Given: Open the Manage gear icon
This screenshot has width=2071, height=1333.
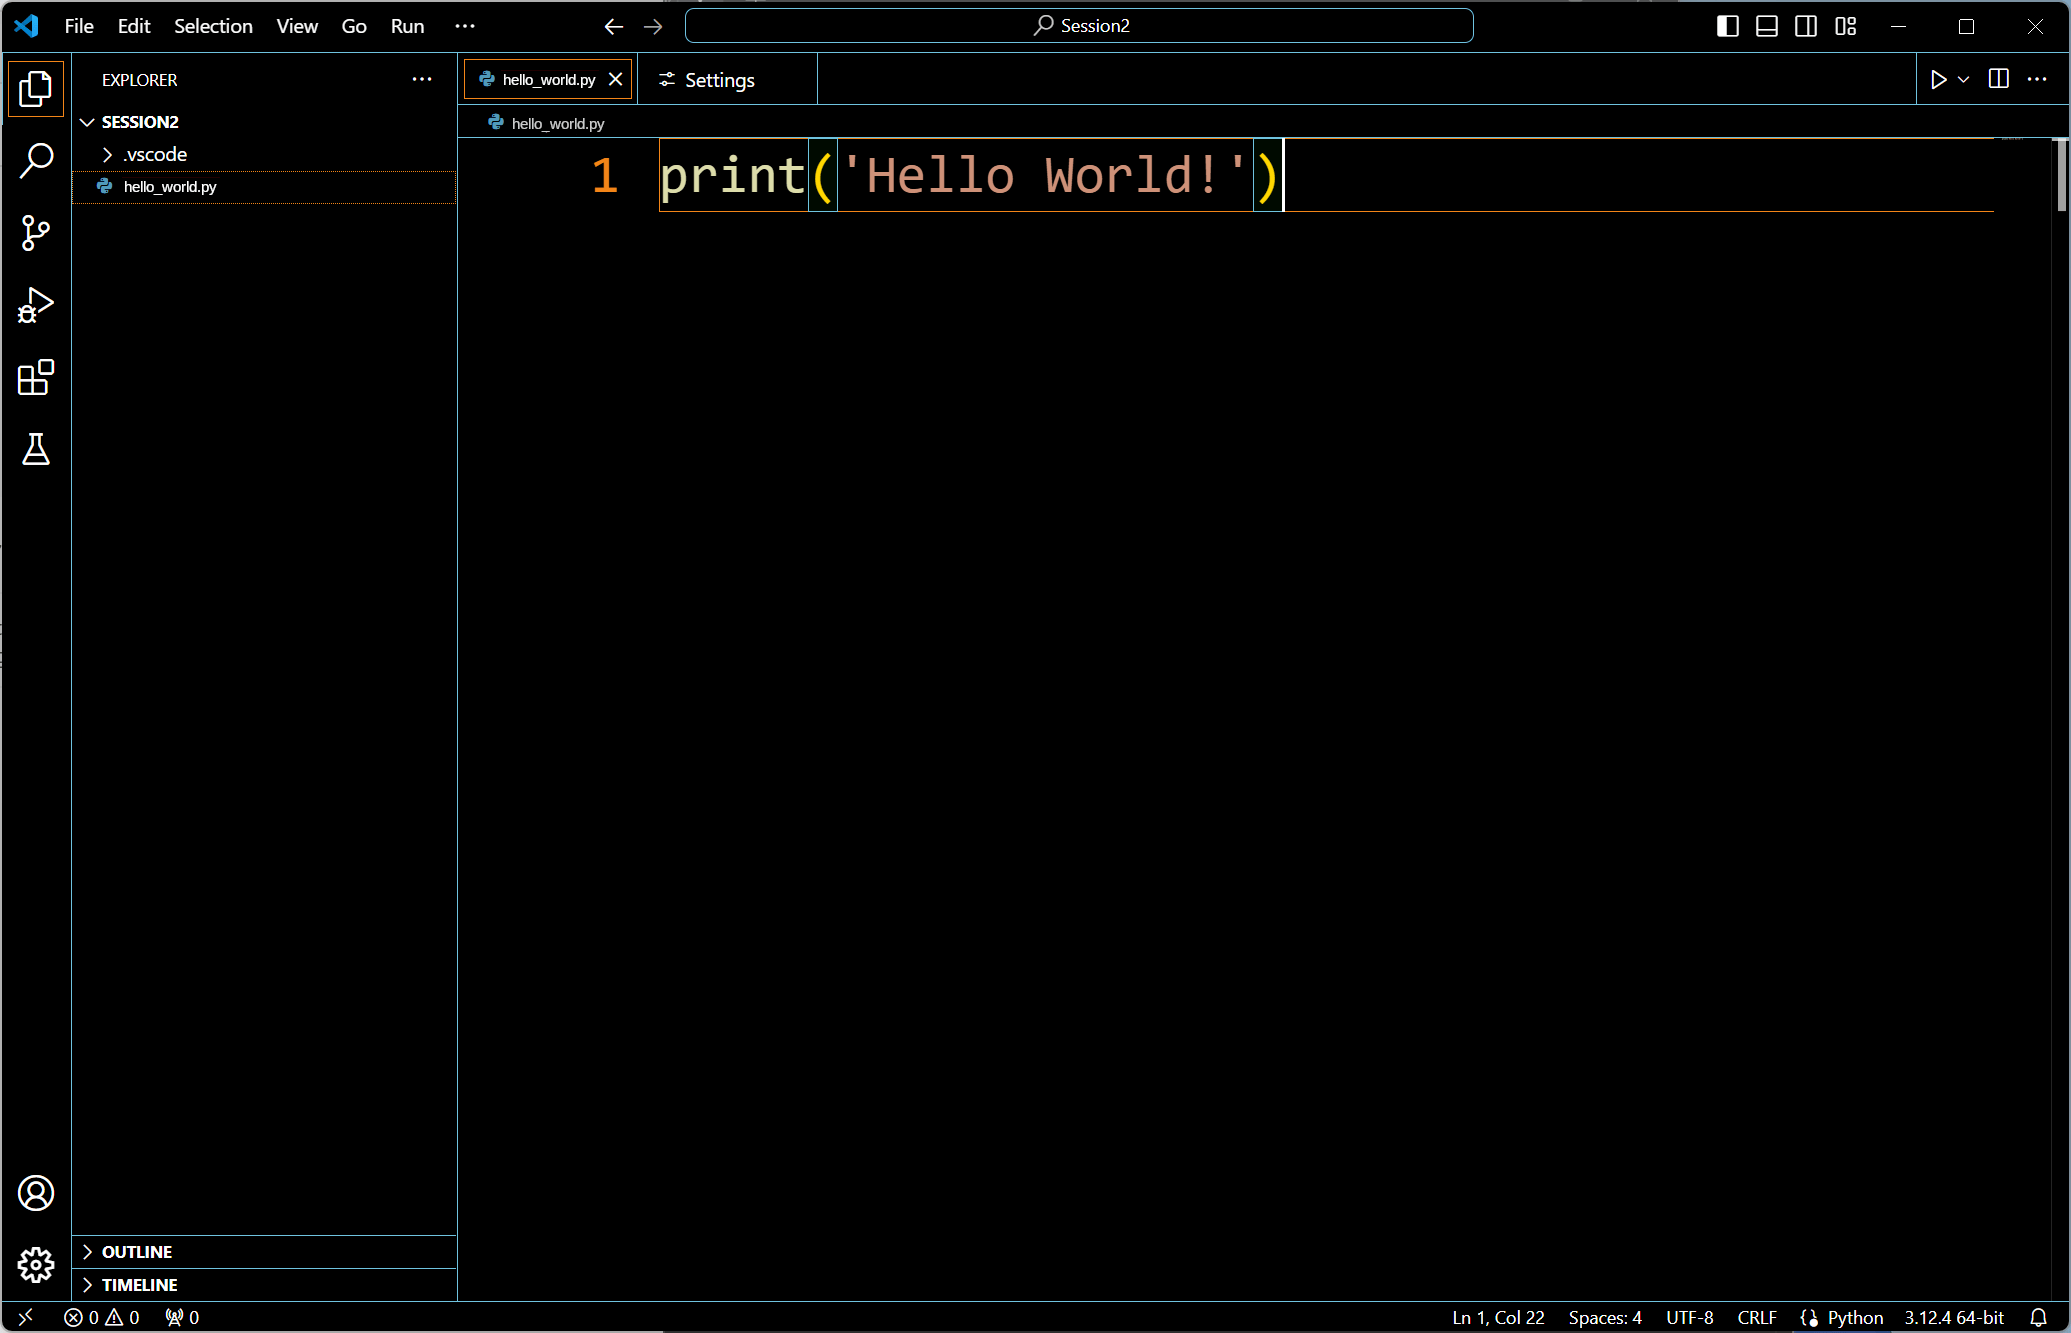Looking at the screenshot, I should click(36, 1265).
